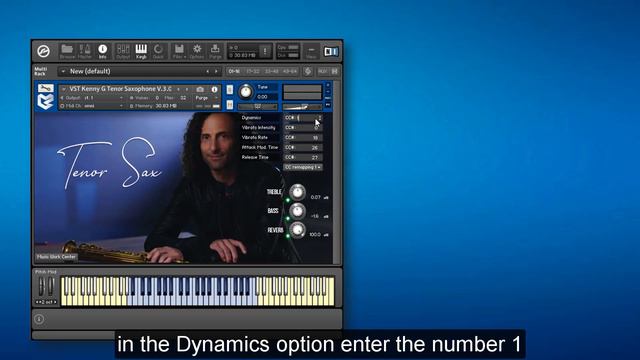Click the Release Time CC# field
This screenshot has width=640, height=360.
[x=303, y=157]
